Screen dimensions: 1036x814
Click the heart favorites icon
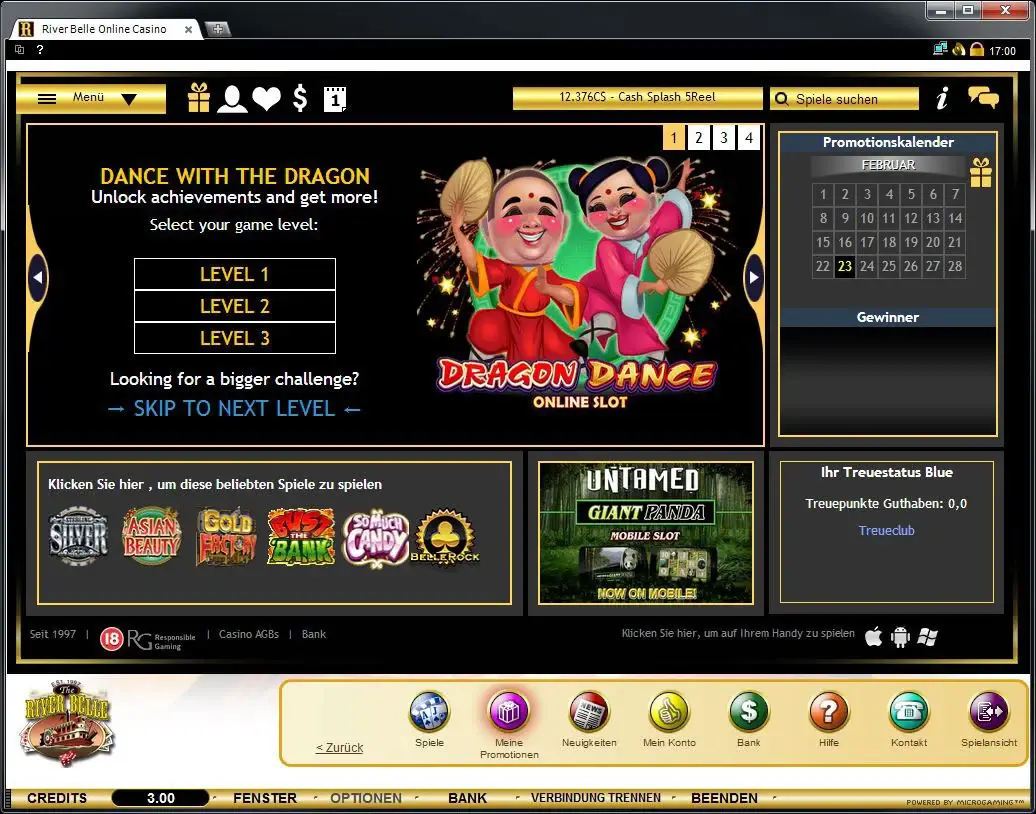pyautogui.click(x=266, y=98)
